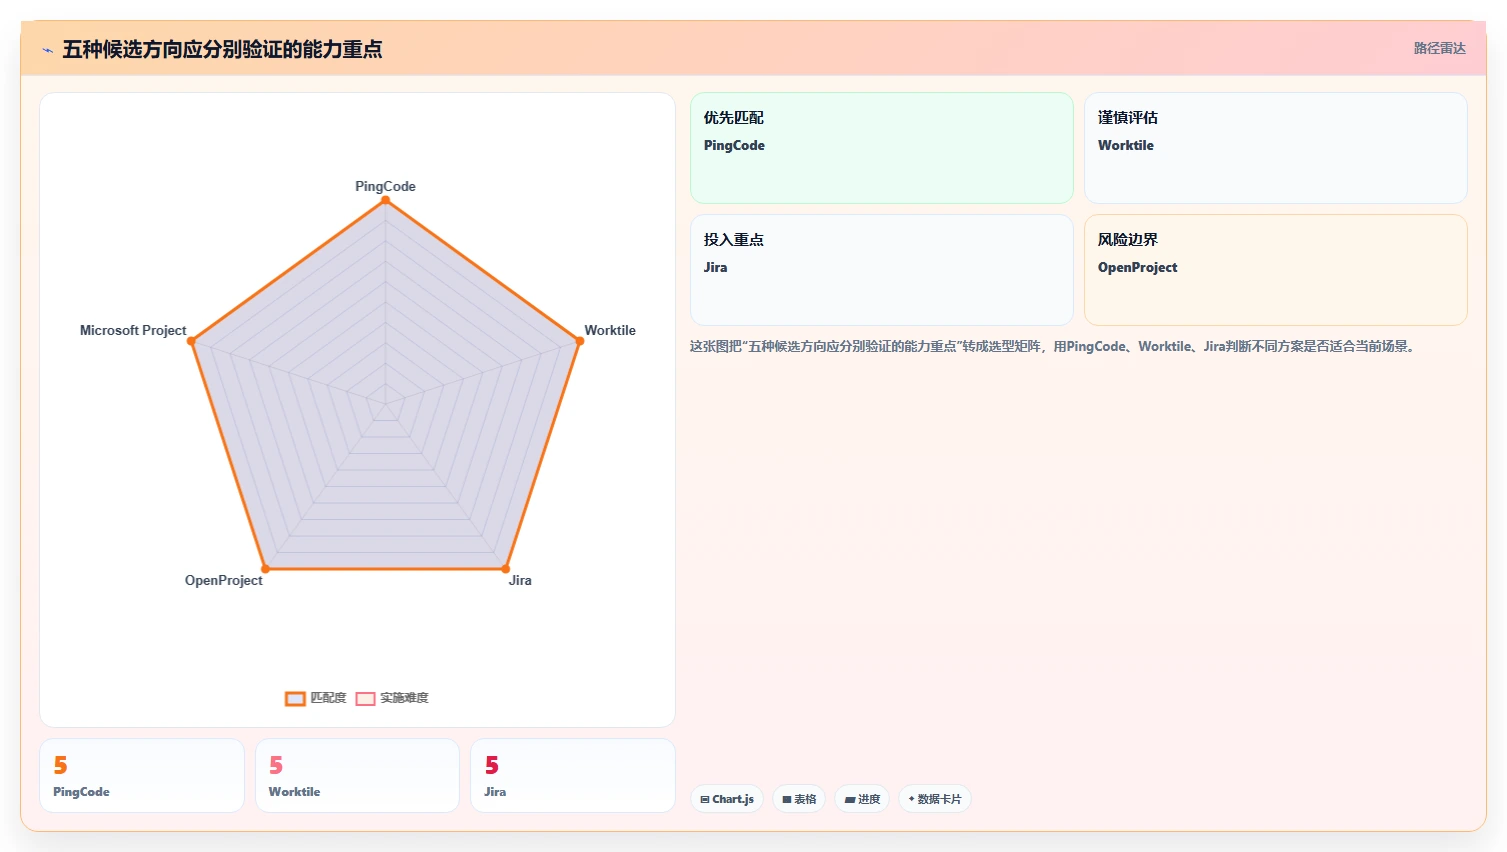Screen dimensions: 1507x852
Task: Select the Jira score 5 stat card
Action: pyautogui.click(x=573, y=775)
